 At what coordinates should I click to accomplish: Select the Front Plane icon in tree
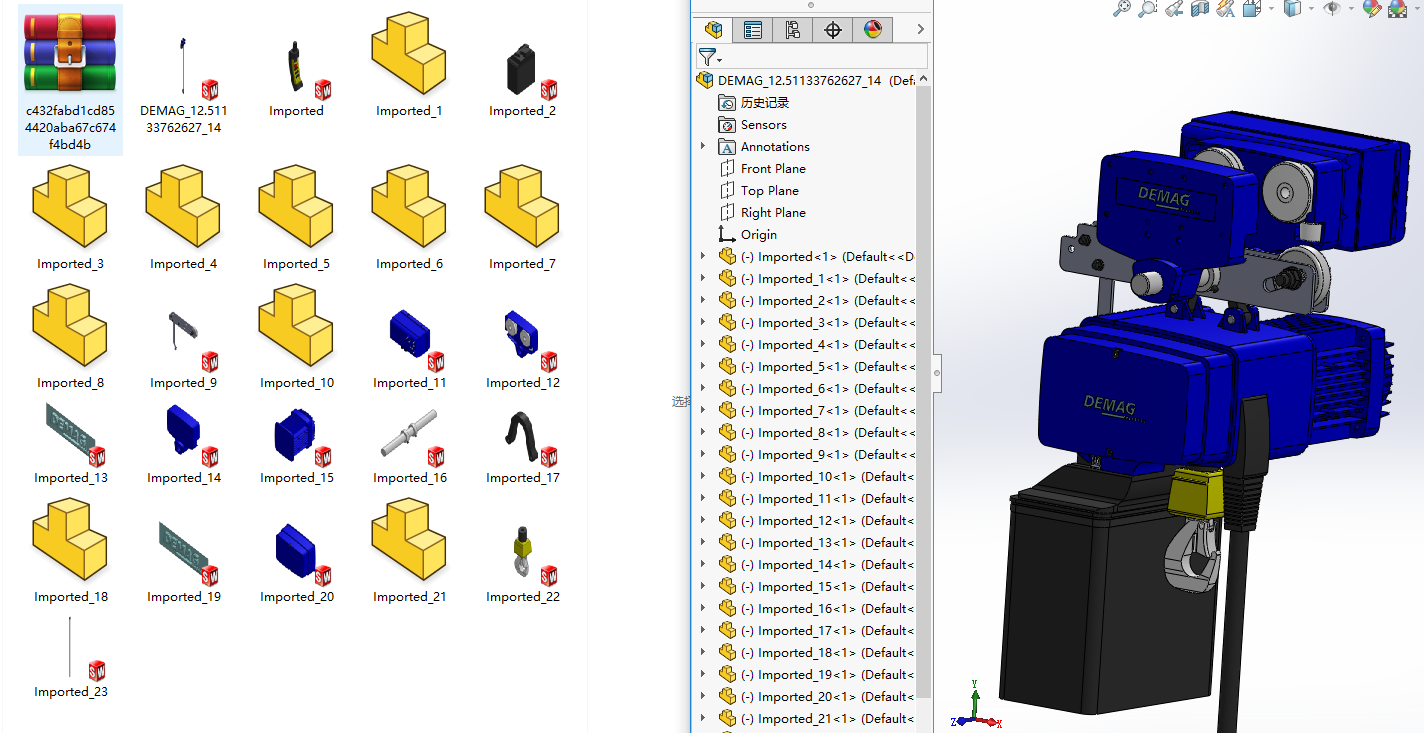tap(727, 168)
